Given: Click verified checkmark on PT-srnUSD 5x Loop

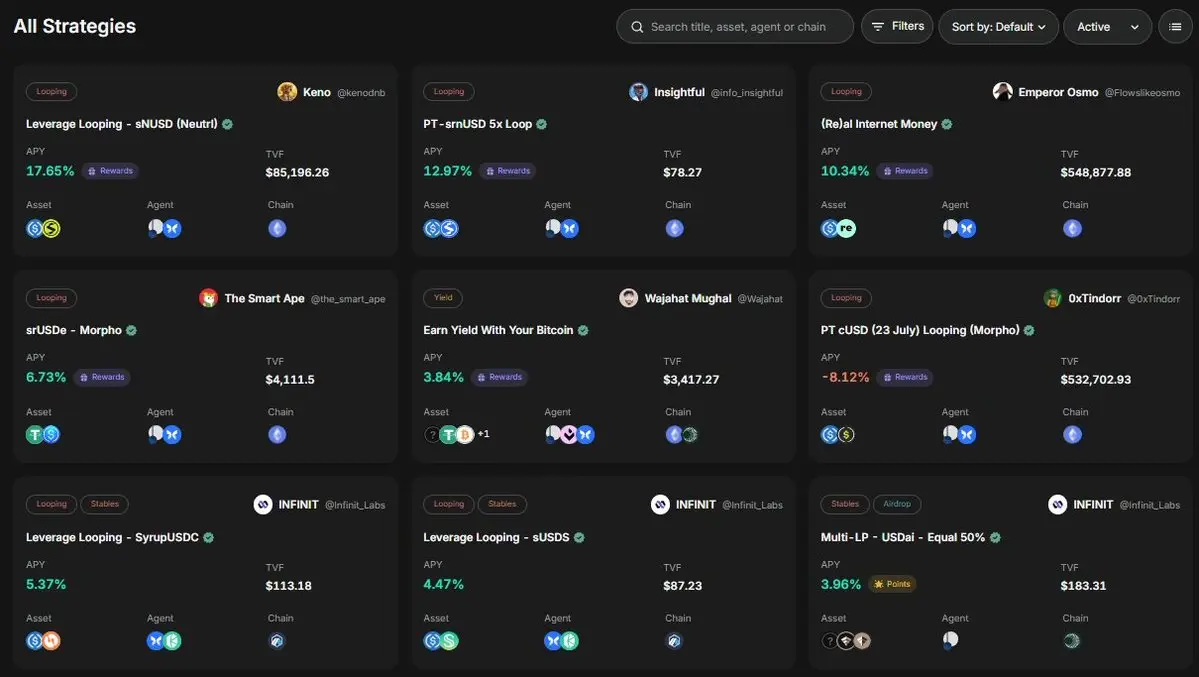Looking at the screenshot, I should [x=541, y=124].
